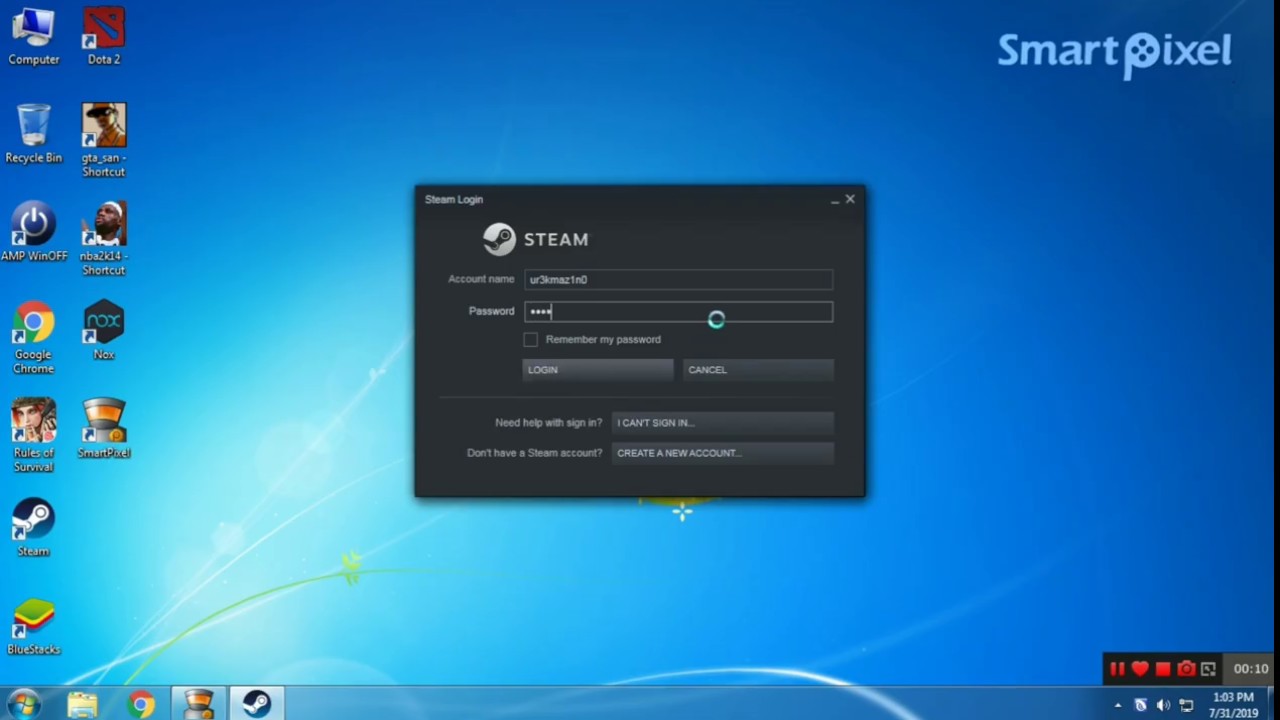Select the SmartPixel desktop shortcut
Viewport: 1280px width, 720px height.
[x=104, y=428]
